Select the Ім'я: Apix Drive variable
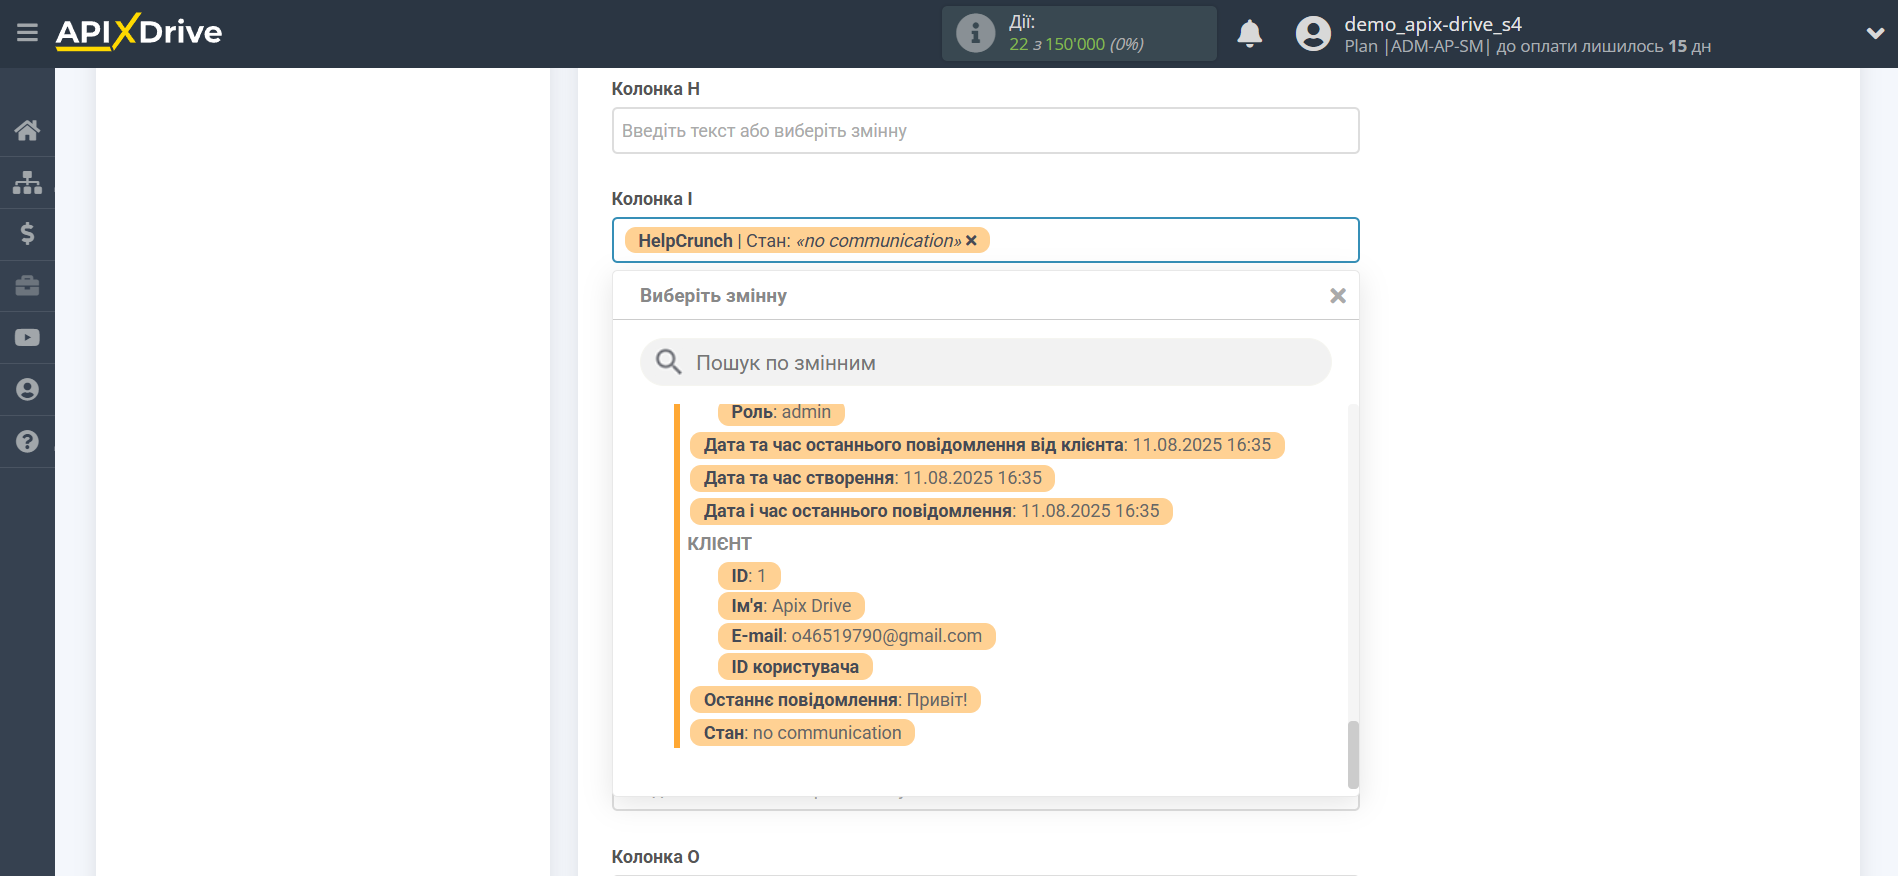Image resolution: width=1898 pixels, height=876 pixels. pos(791,606)
